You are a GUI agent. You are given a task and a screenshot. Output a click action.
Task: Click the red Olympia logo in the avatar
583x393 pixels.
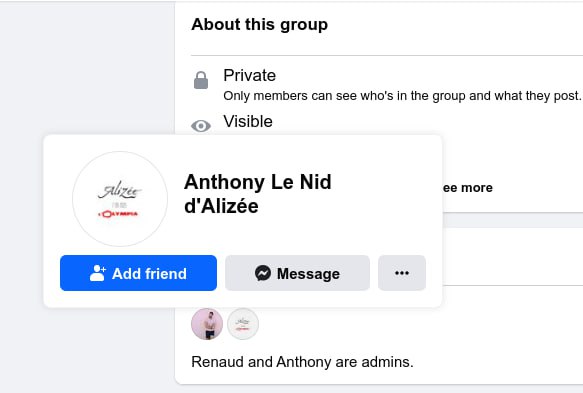point(118,214)
